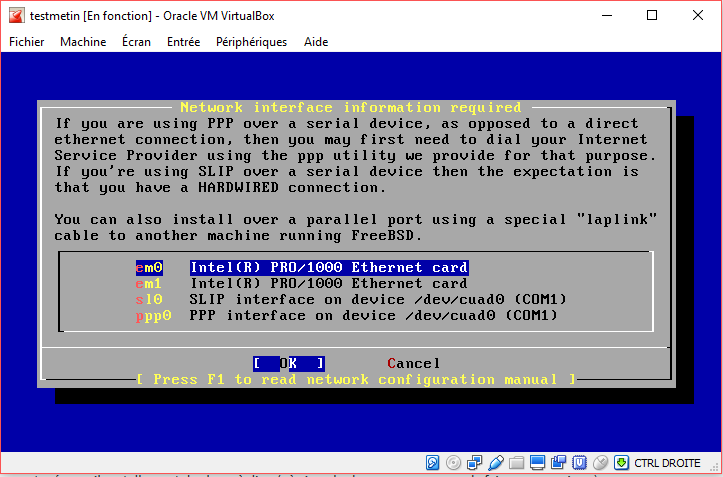The height and width of the screenshot is (477, 723).
Task: Click the mouse integration status icon
Action: (x=600, y=462)
